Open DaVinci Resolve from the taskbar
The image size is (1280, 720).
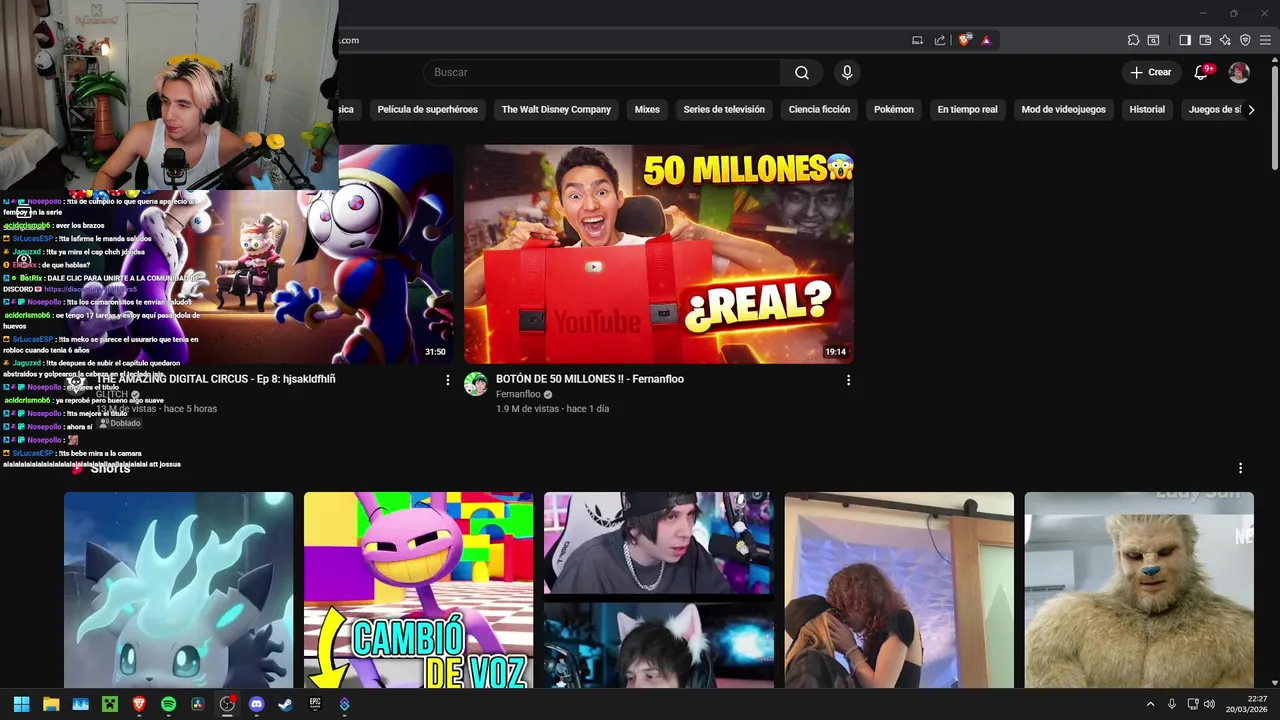[x=197, y=704]
